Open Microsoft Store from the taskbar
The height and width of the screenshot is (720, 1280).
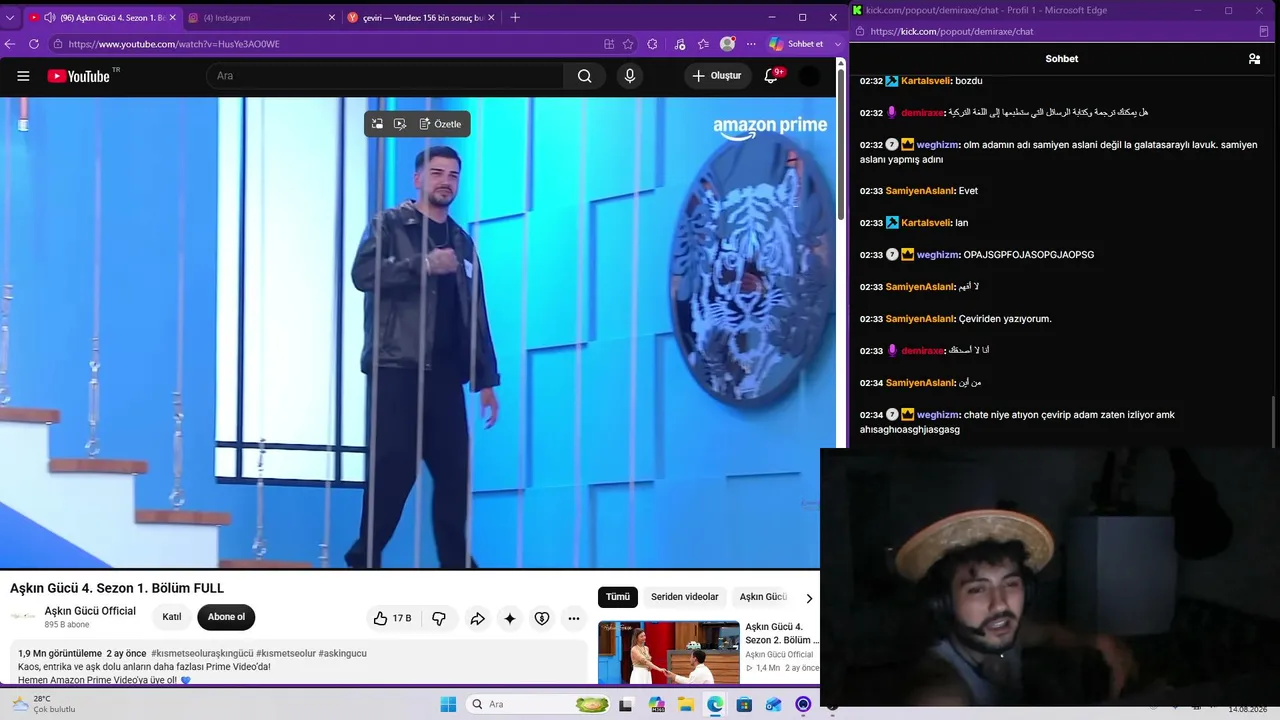pyautogui.click(x=744, y=704)
